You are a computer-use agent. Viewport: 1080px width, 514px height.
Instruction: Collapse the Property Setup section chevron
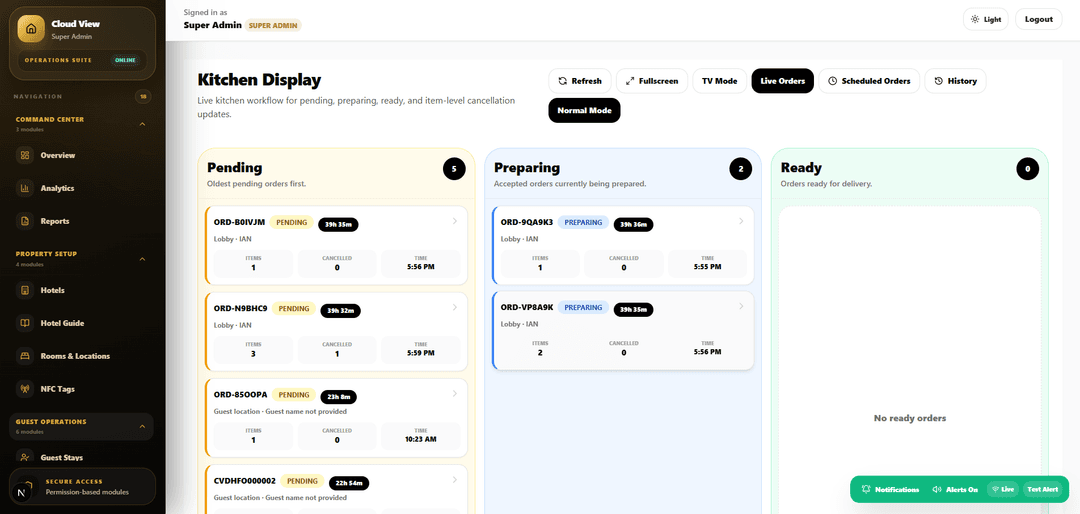tap(143, 259)
